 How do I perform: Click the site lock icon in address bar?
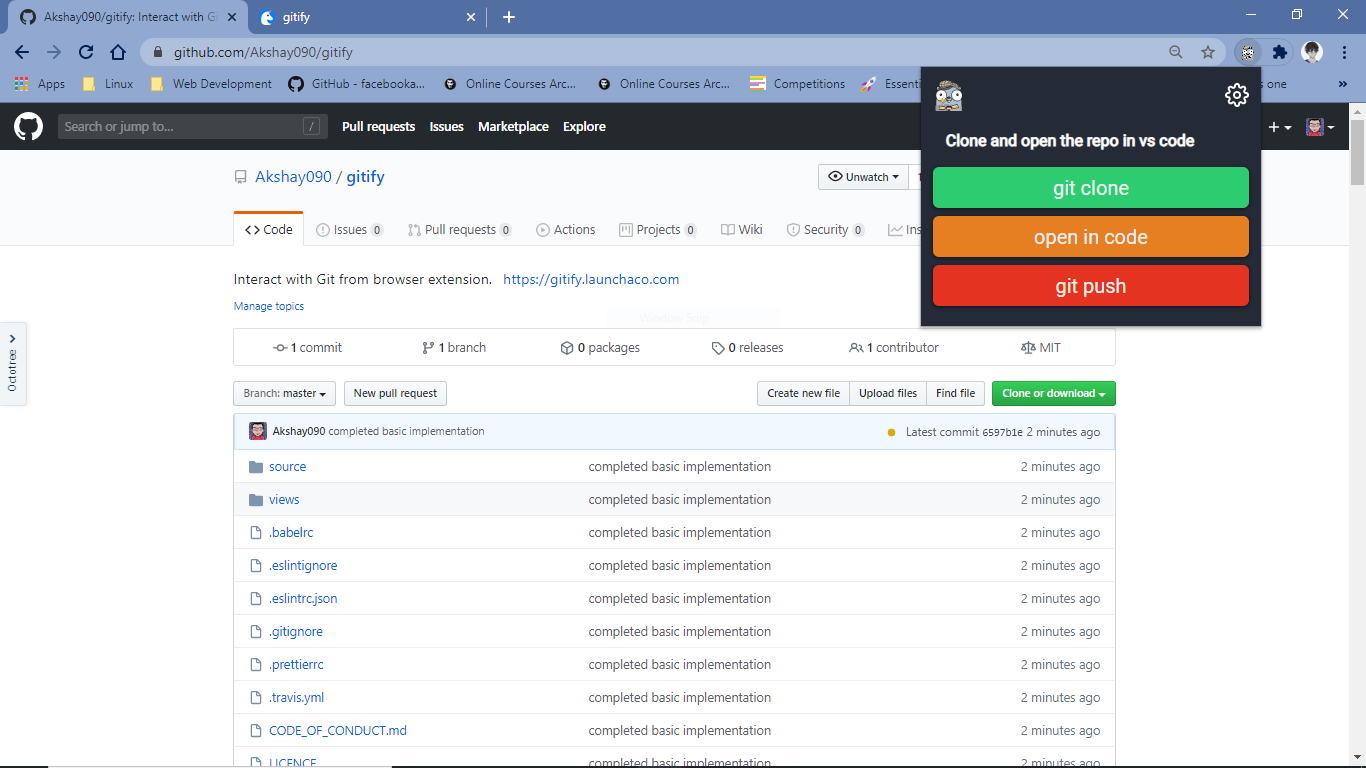160,52
